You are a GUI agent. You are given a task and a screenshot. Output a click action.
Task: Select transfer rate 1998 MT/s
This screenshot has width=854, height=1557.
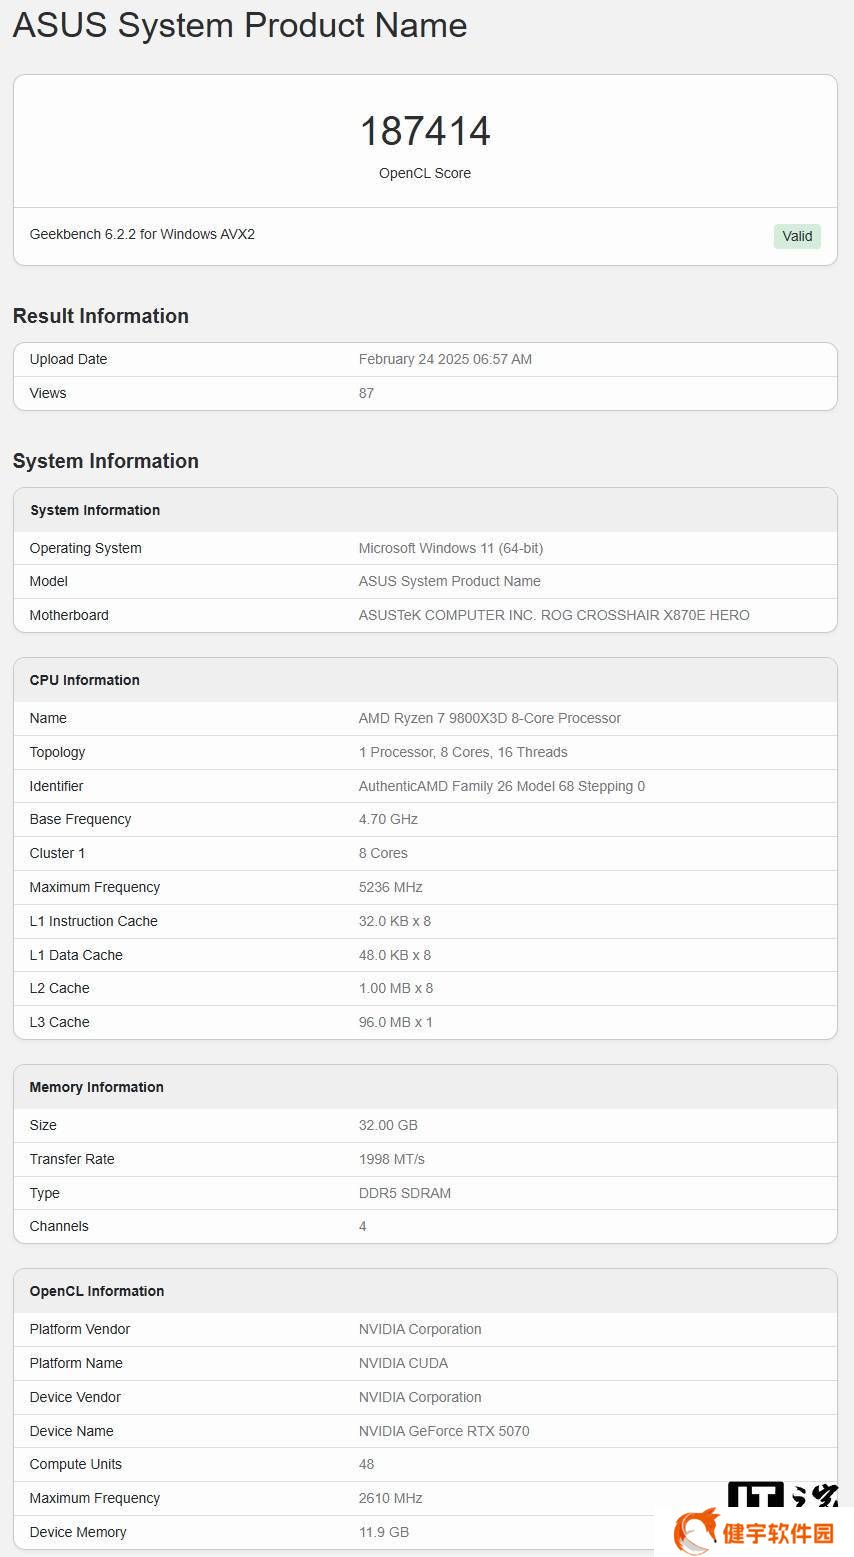point(392,1159)
